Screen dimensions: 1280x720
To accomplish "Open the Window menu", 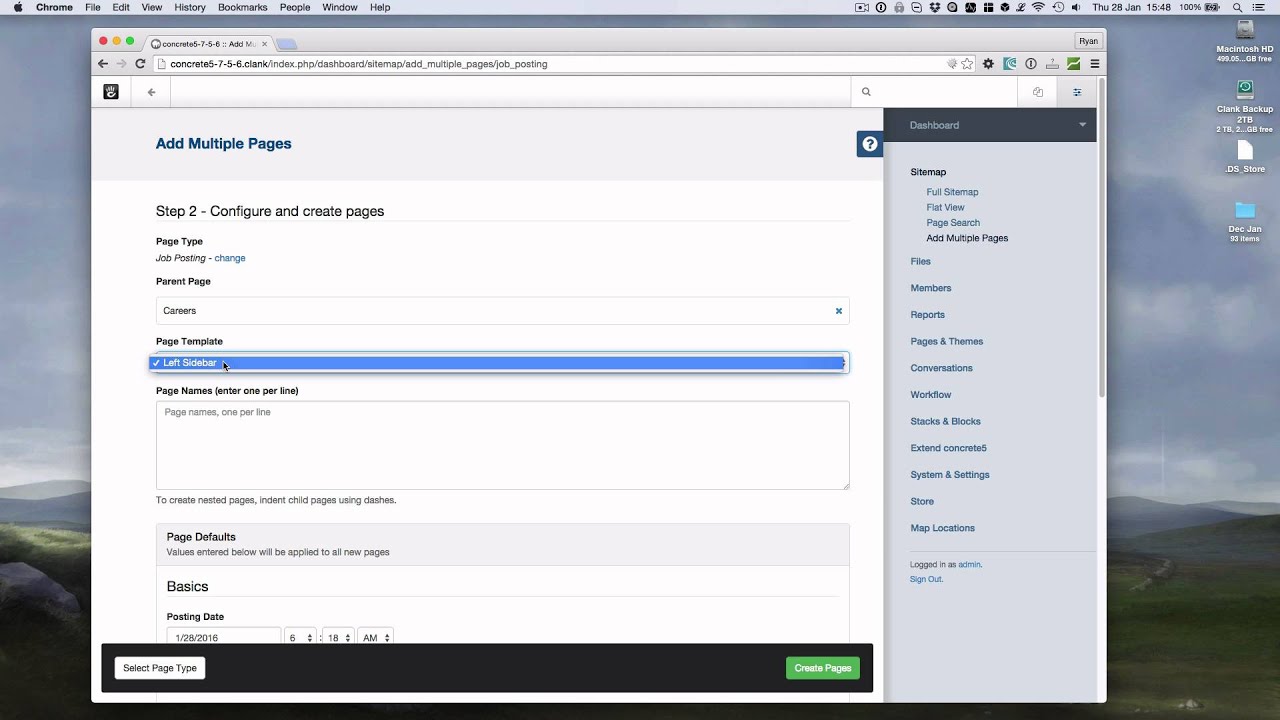I will pyautogui.click(x=340, y=7).
